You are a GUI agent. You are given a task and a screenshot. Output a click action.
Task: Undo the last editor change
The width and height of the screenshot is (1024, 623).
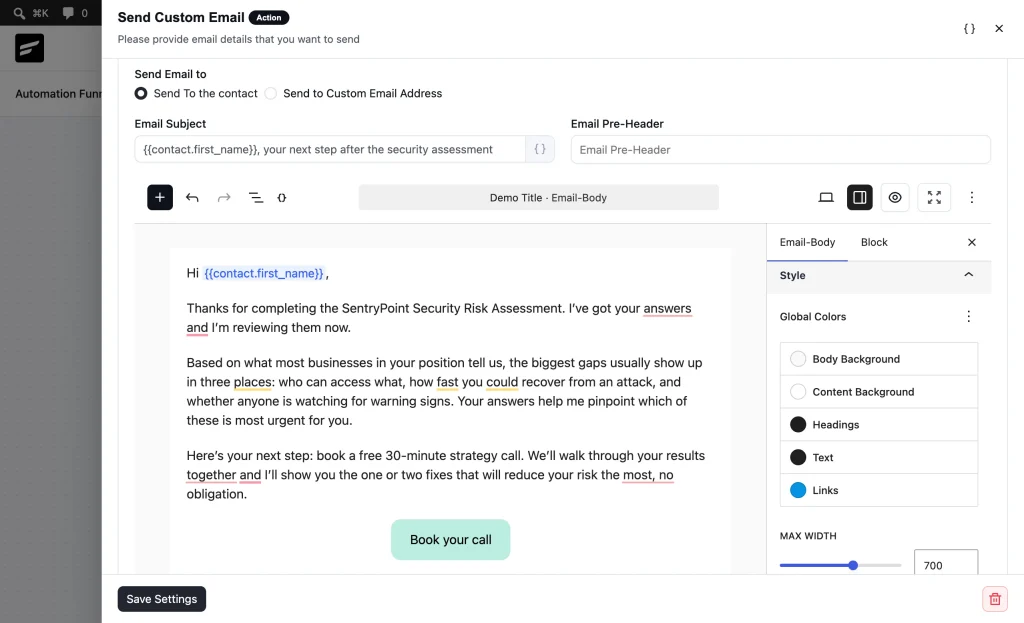(x=192, y=197)
